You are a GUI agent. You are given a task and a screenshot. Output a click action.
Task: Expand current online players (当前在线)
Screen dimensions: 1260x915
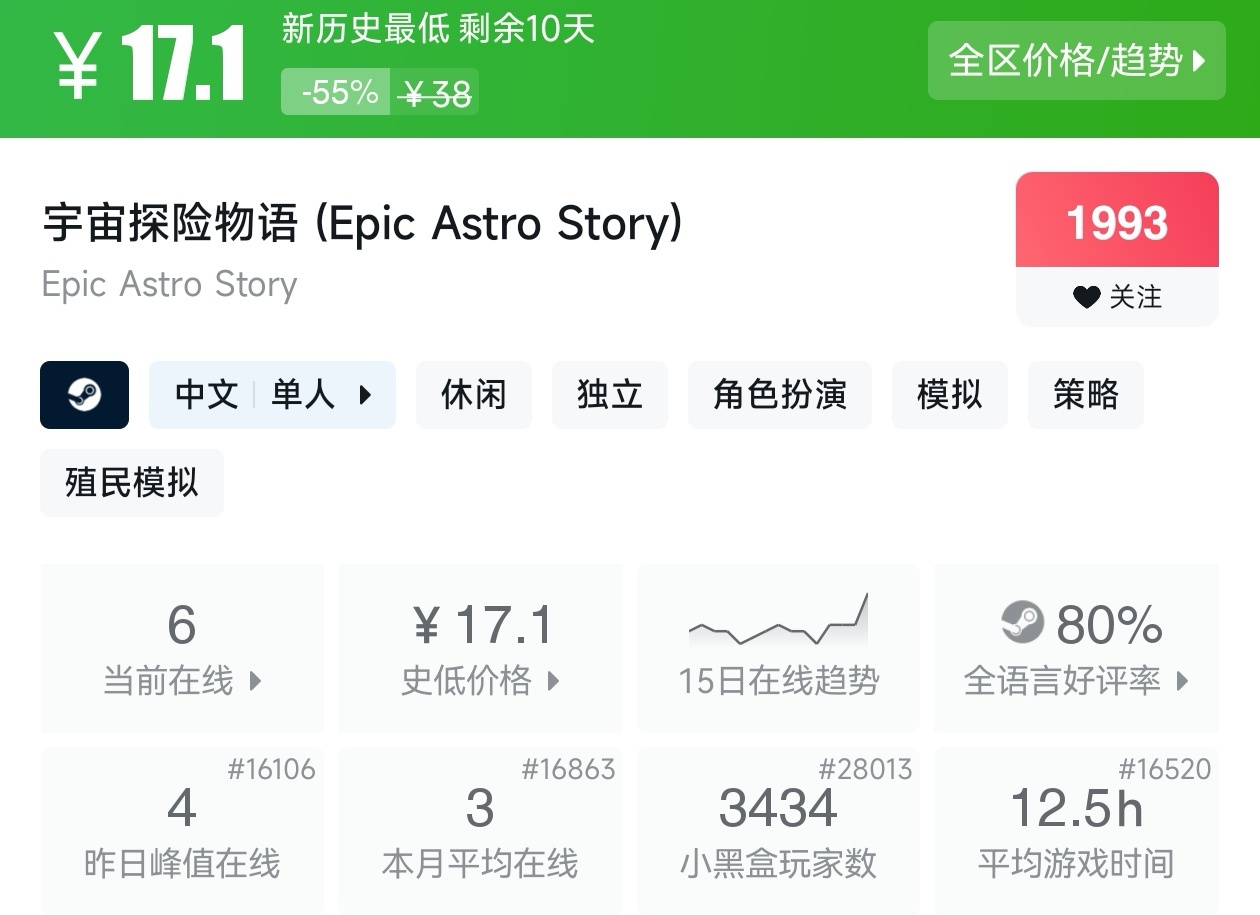(182, 647)
